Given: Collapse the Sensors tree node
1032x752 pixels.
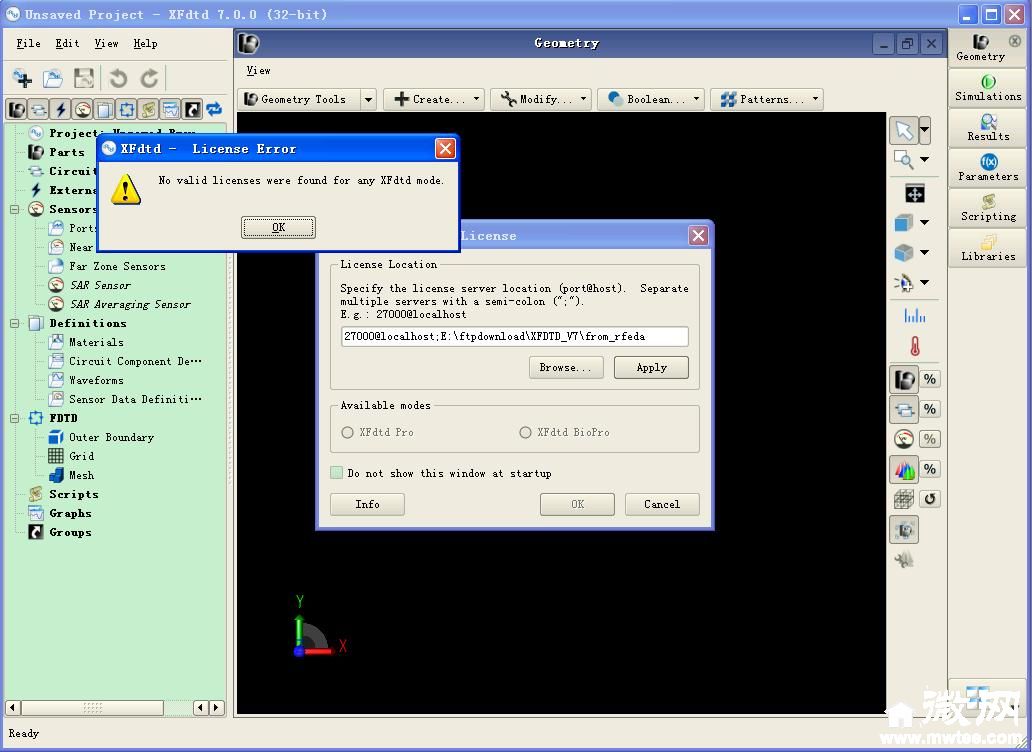Looking at the screenshot, I should pos(14,209).
